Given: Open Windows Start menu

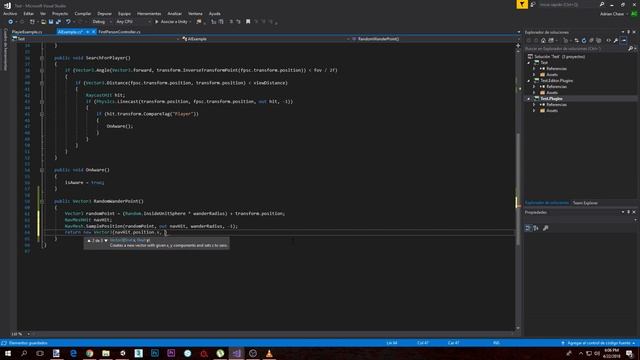Looking at the screenshot, I should 8,353.
